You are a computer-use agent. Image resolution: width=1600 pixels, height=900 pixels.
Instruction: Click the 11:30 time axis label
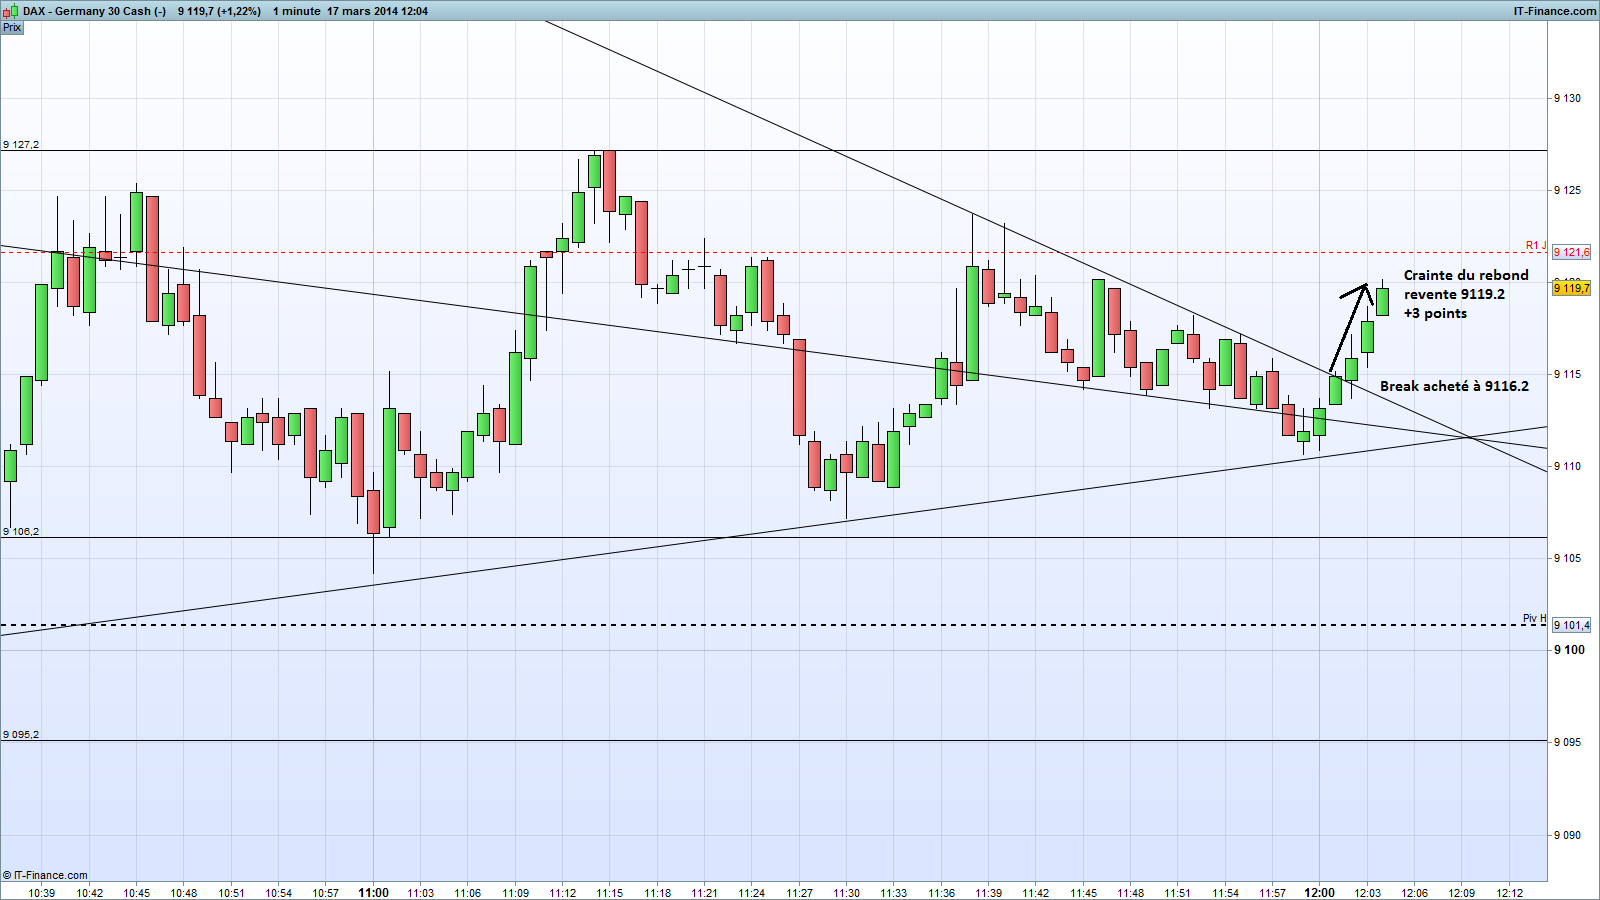point(846,893)
